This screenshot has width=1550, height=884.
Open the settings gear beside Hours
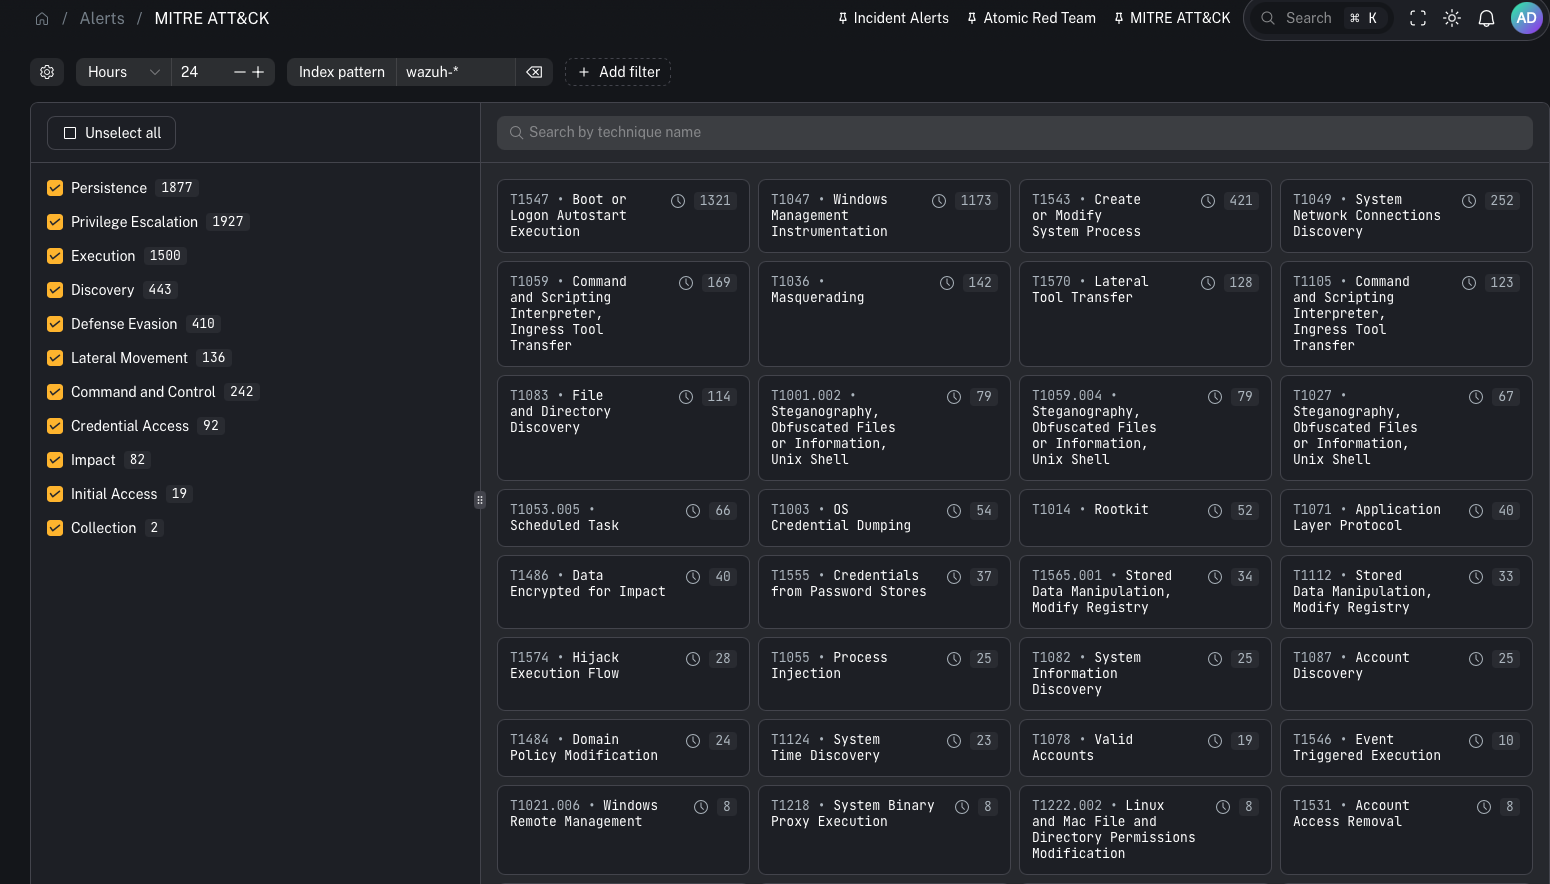[47, 72]
